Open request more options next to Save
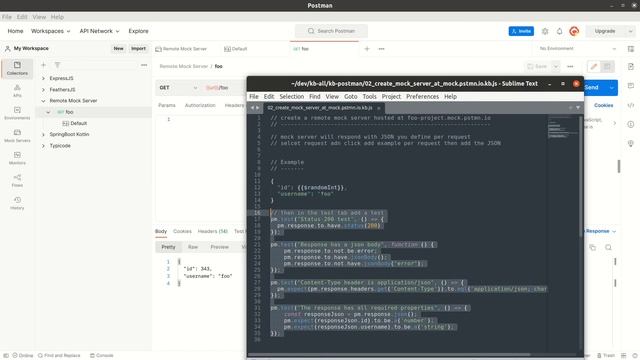This screenshot has width=640, height=360. click(x=570, y=67)
